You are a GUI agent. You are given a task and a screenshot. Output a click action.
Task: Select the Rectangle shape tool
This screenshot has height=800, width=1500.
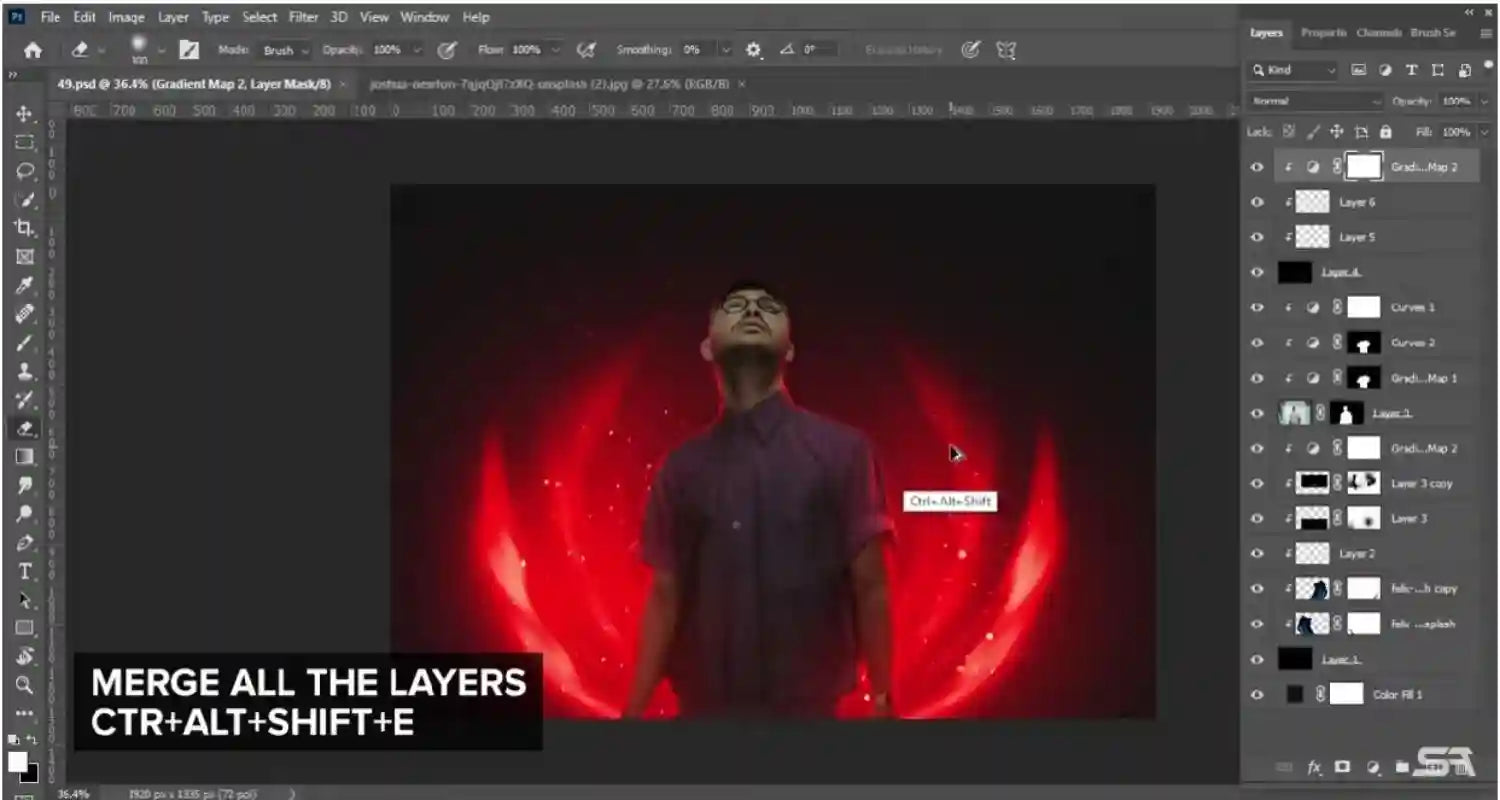[x=24, y=629]
